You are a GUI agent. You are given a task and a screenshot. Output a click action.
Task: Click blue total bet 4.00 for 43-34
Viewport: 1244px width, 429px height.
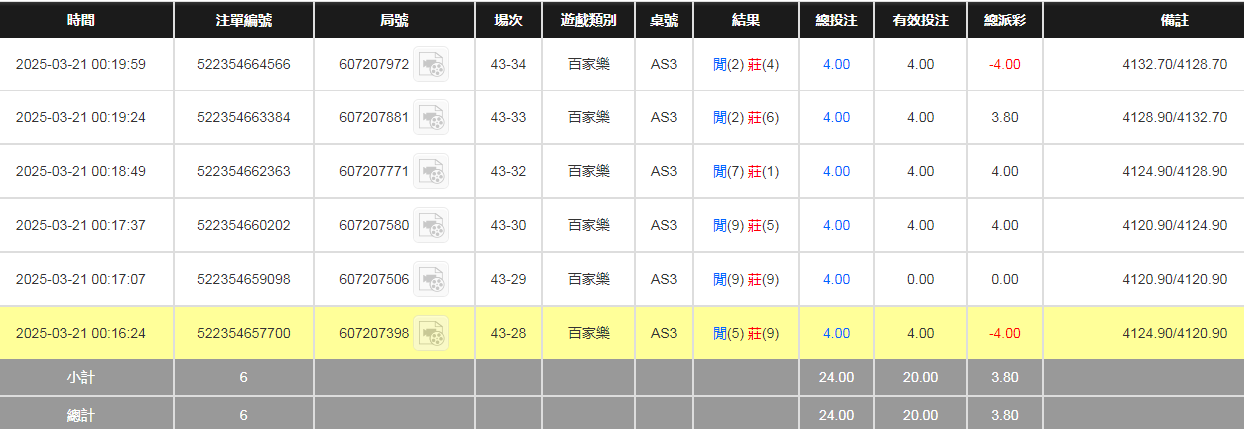click(x=836, y=65)
